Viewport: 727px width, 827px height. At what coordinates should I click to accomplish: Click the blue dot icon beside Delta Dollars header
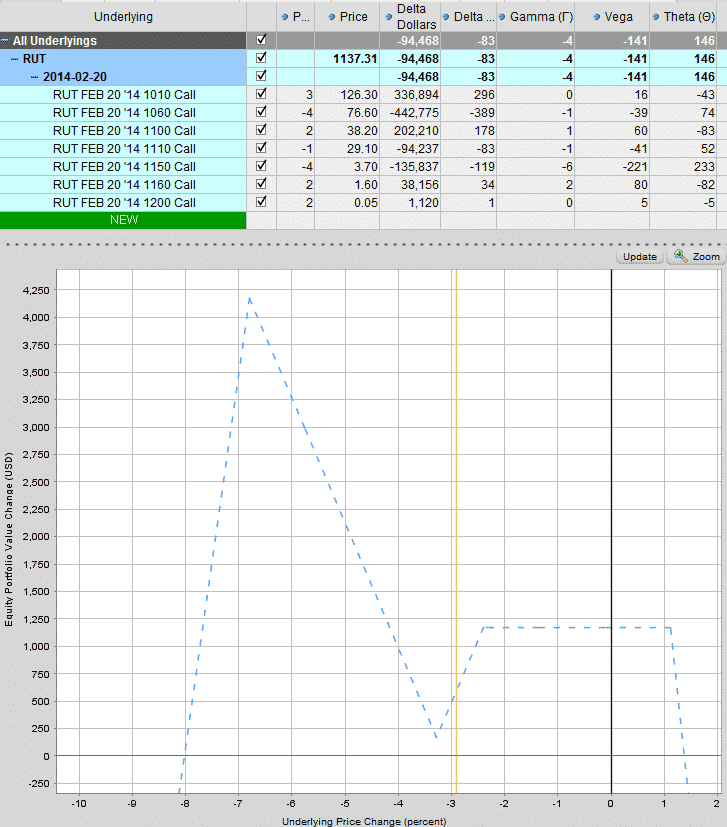point(389,17)
